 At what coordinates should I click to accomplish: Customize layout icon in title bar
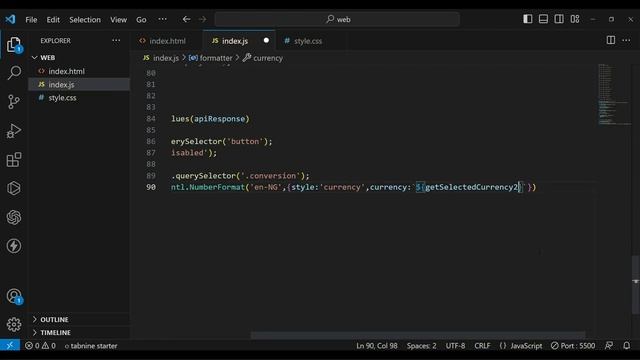coord(575,19)
